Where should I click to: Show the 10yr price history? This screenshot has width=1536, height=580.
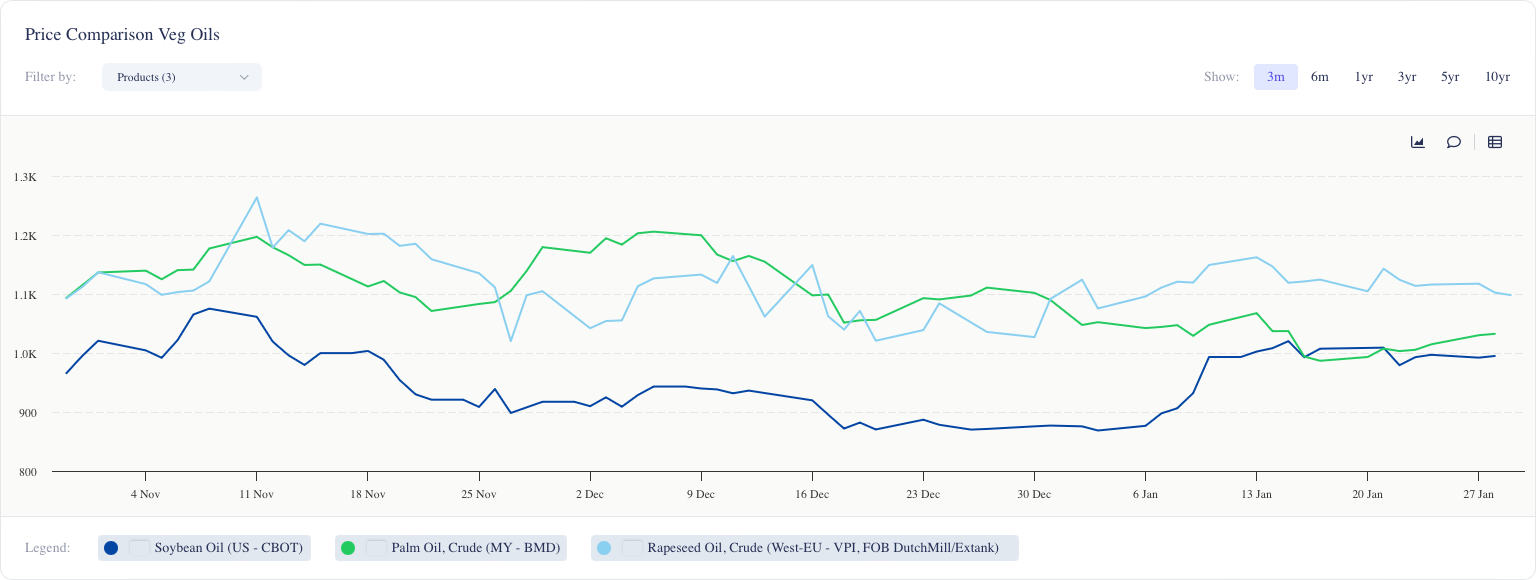(1495, 77)
